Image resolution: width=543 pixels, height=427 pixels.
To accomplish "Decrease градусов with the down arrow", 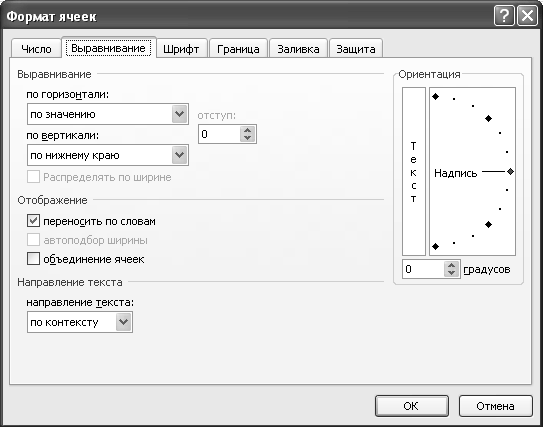I will point(451,273).
